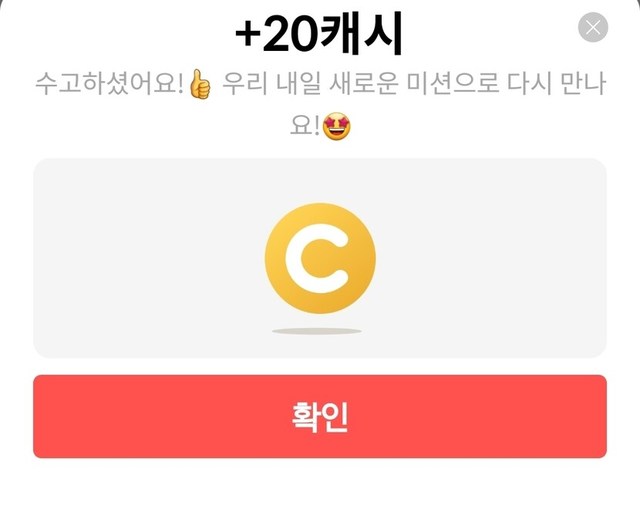Viewport: 640px width, 508px height.
Task: Click the word 미션으로 in the message
Action: tap(453, 84)
